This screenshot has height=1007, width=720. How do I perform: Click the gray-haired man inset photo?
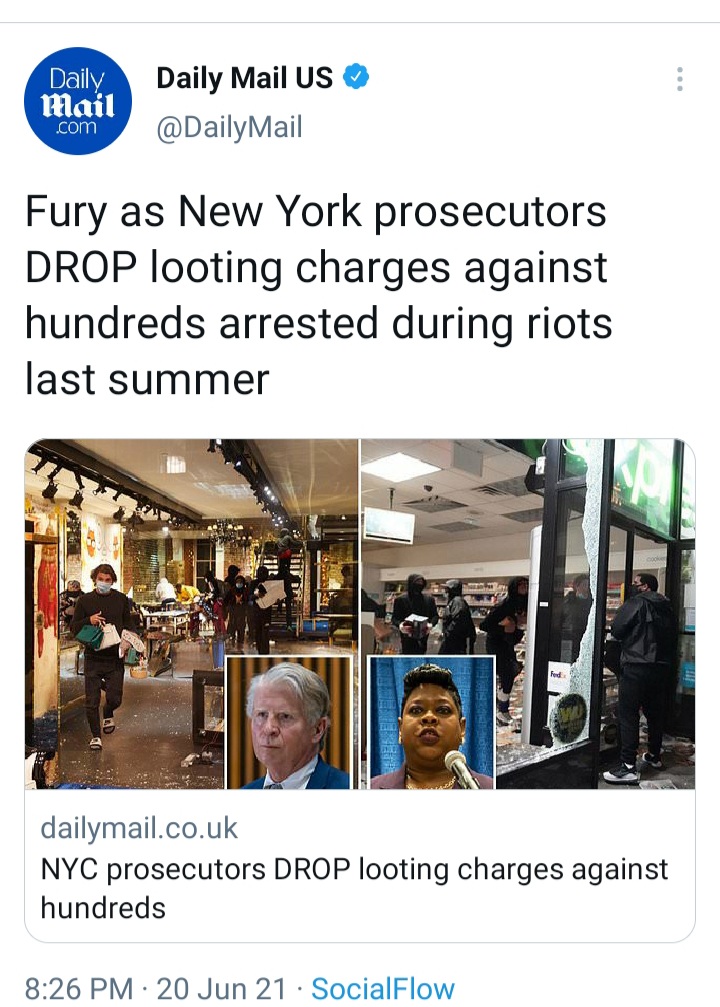(x=288, y=722)
